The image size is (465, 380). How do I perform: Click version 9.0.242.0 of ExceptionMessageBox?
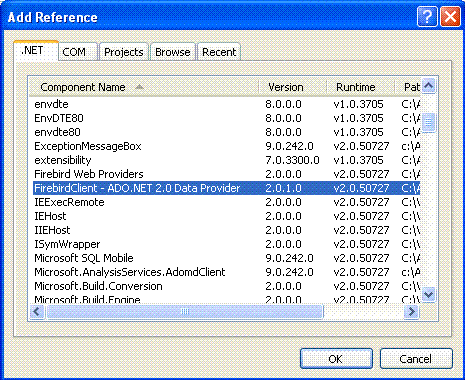click(x=289, y=146)
